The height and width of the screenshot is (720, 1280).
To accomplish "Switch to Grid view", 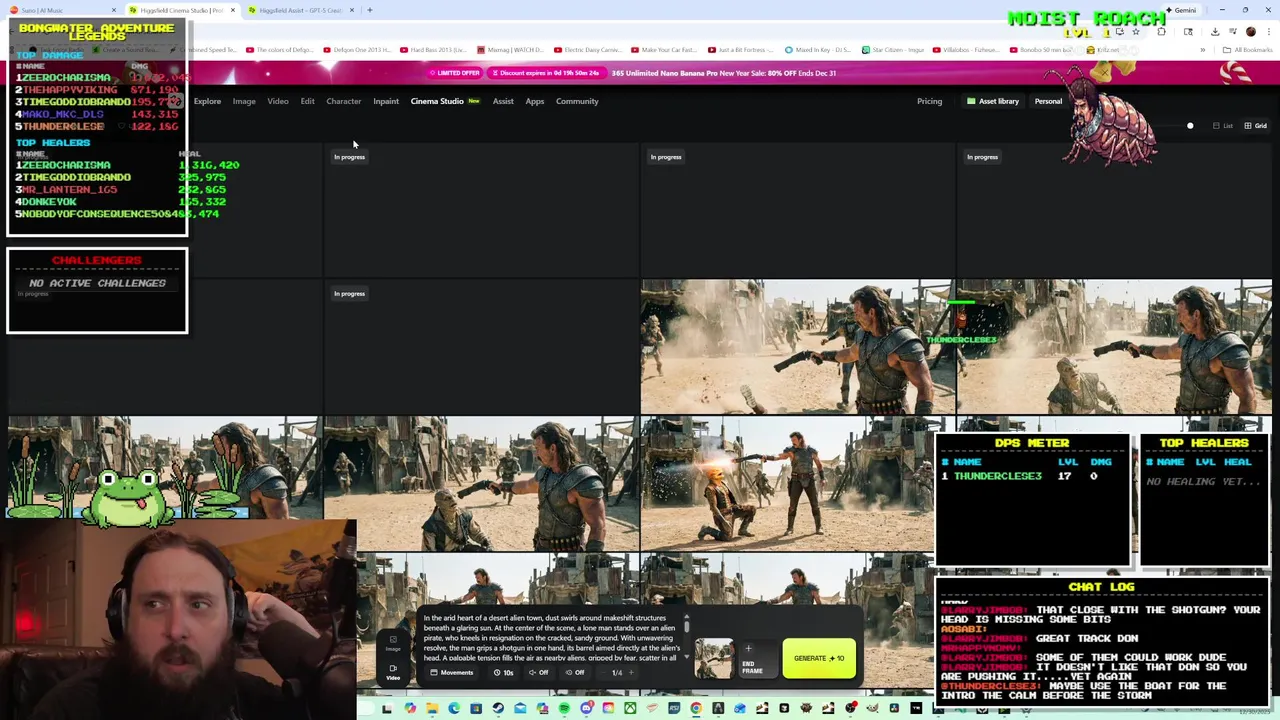I will tap(1256, 126).
